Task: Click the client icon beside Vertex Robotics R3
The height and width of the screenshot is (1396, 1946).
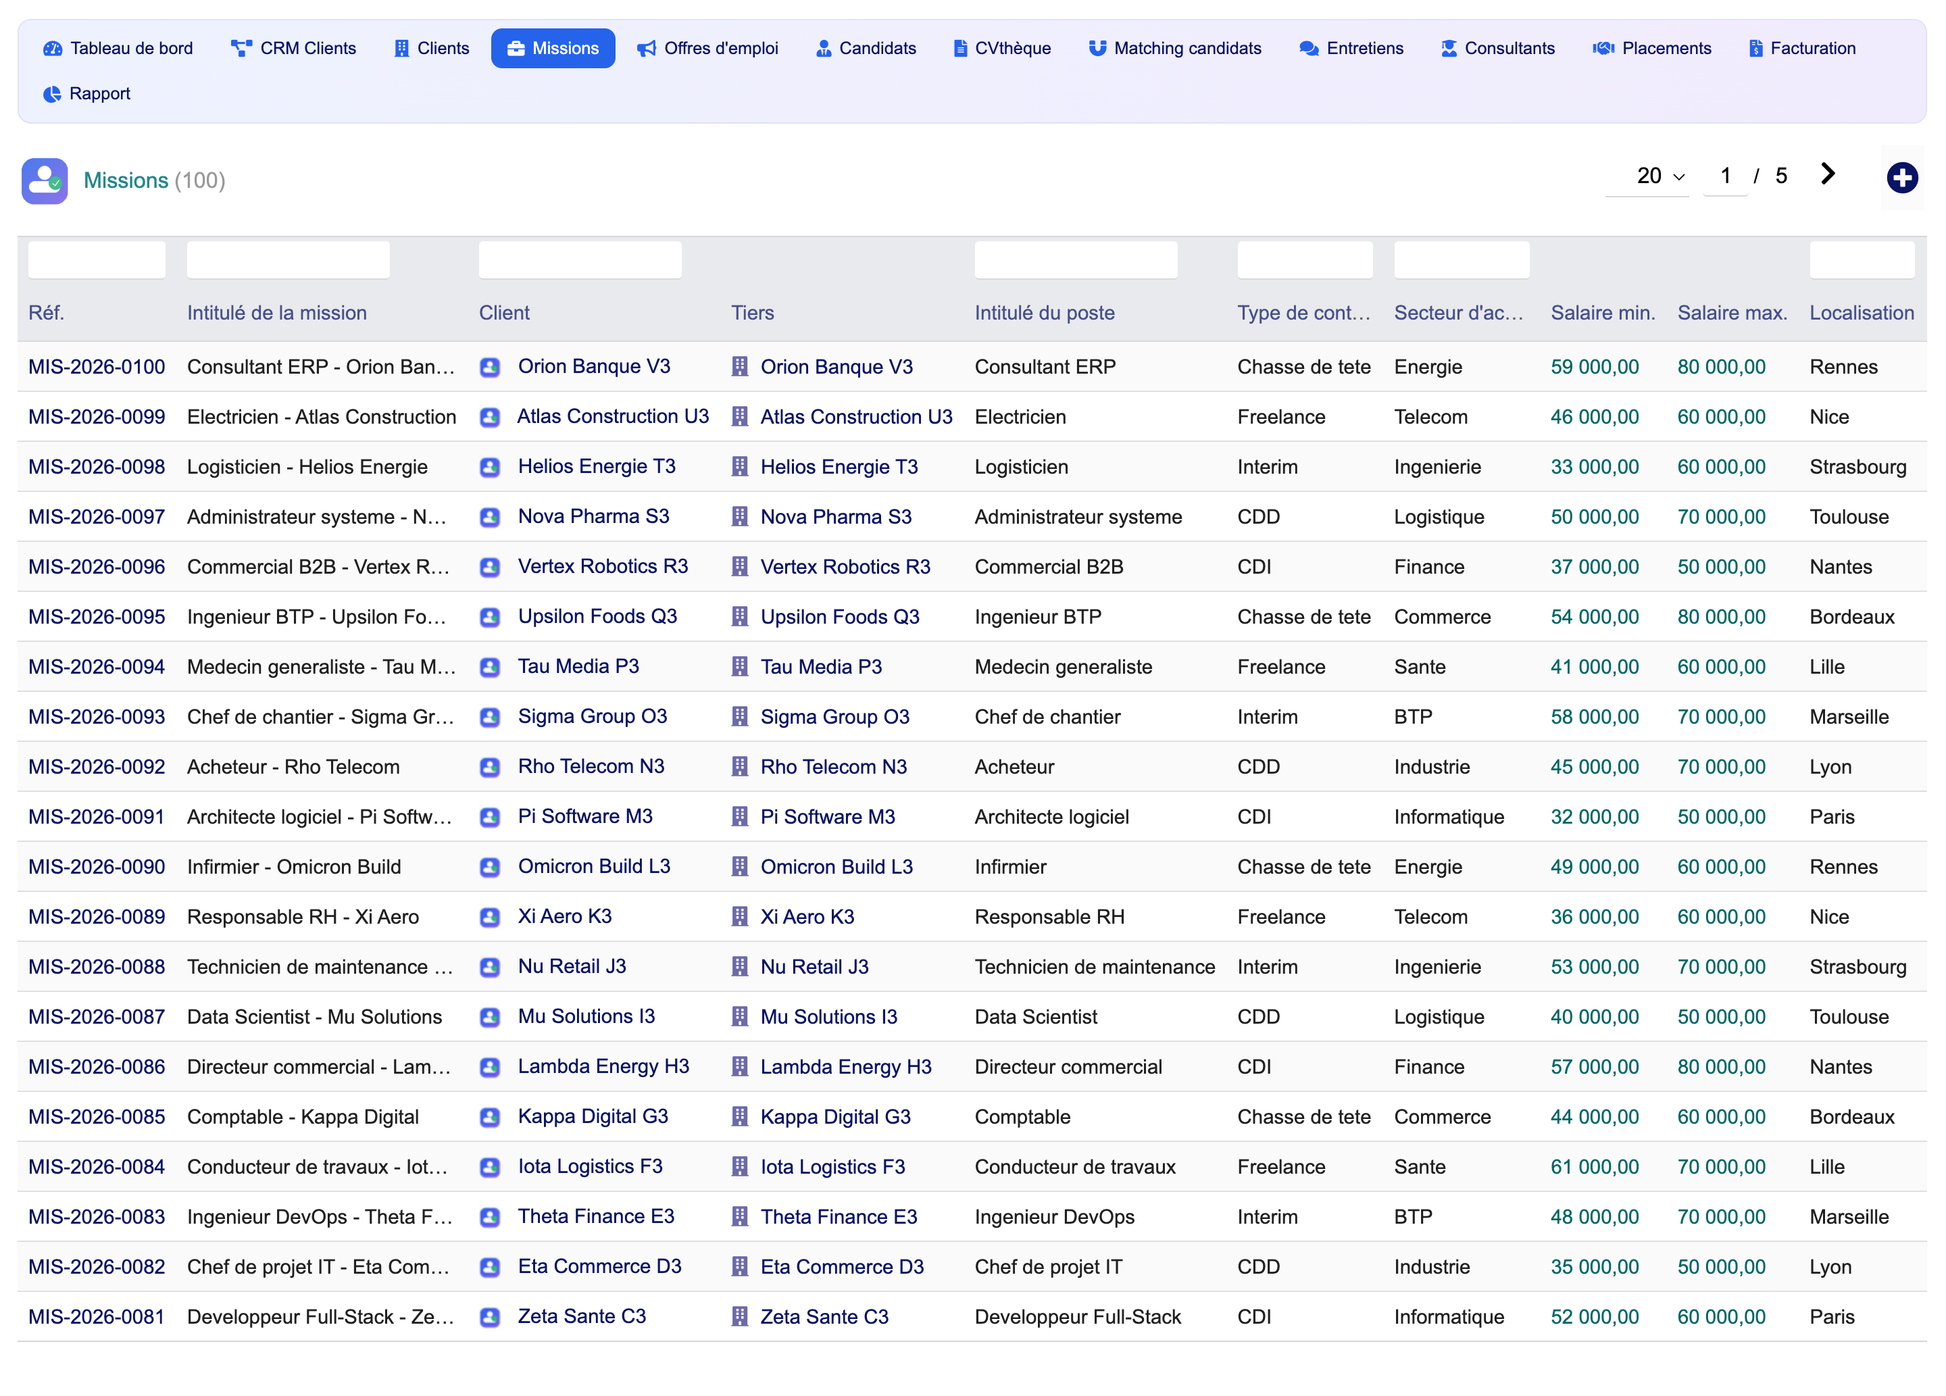Action: [490, 567]
